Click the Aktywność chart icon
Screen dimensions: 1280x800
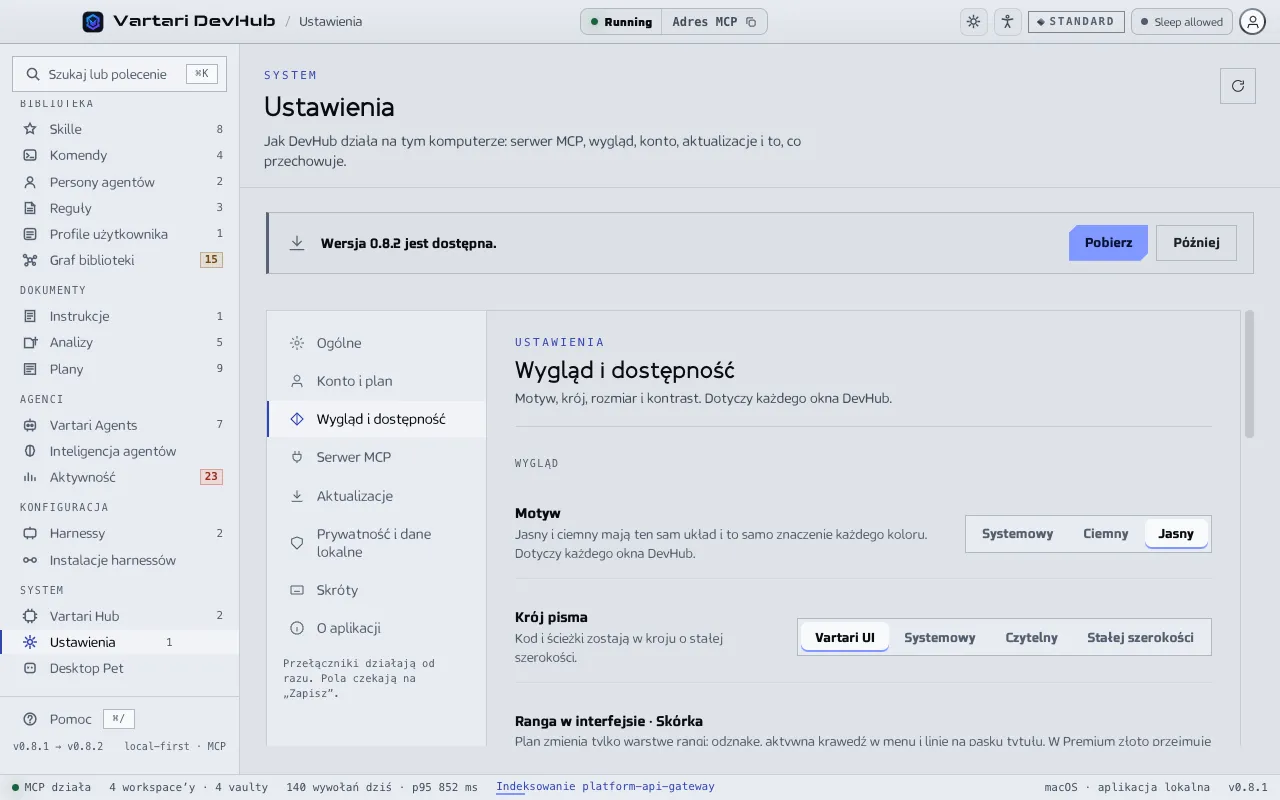(30, 477)
